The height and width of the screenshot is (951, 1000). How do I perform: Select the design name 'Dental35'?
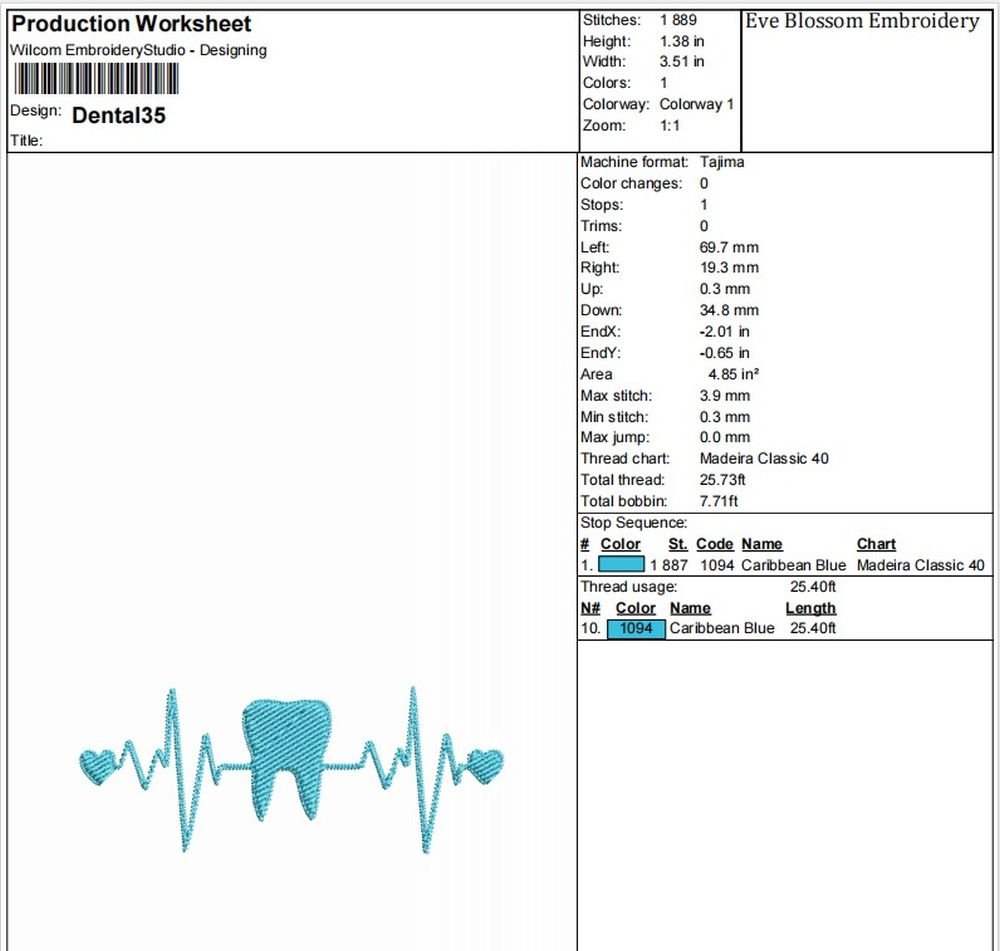[119, 115]
